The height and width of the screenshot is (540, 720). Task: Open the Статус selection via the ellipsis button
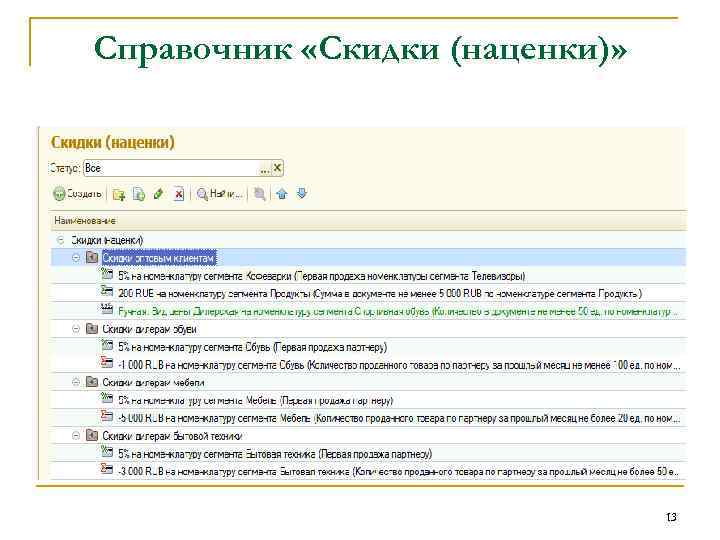(x=265, y=168)
